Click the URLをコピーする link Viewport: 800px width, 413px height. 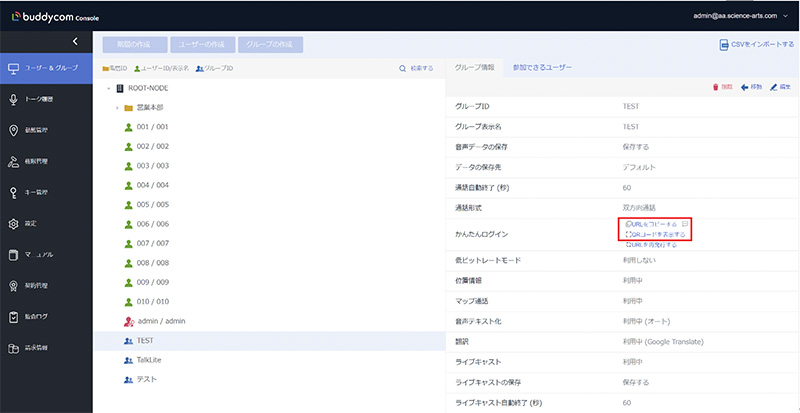(652, 224)
